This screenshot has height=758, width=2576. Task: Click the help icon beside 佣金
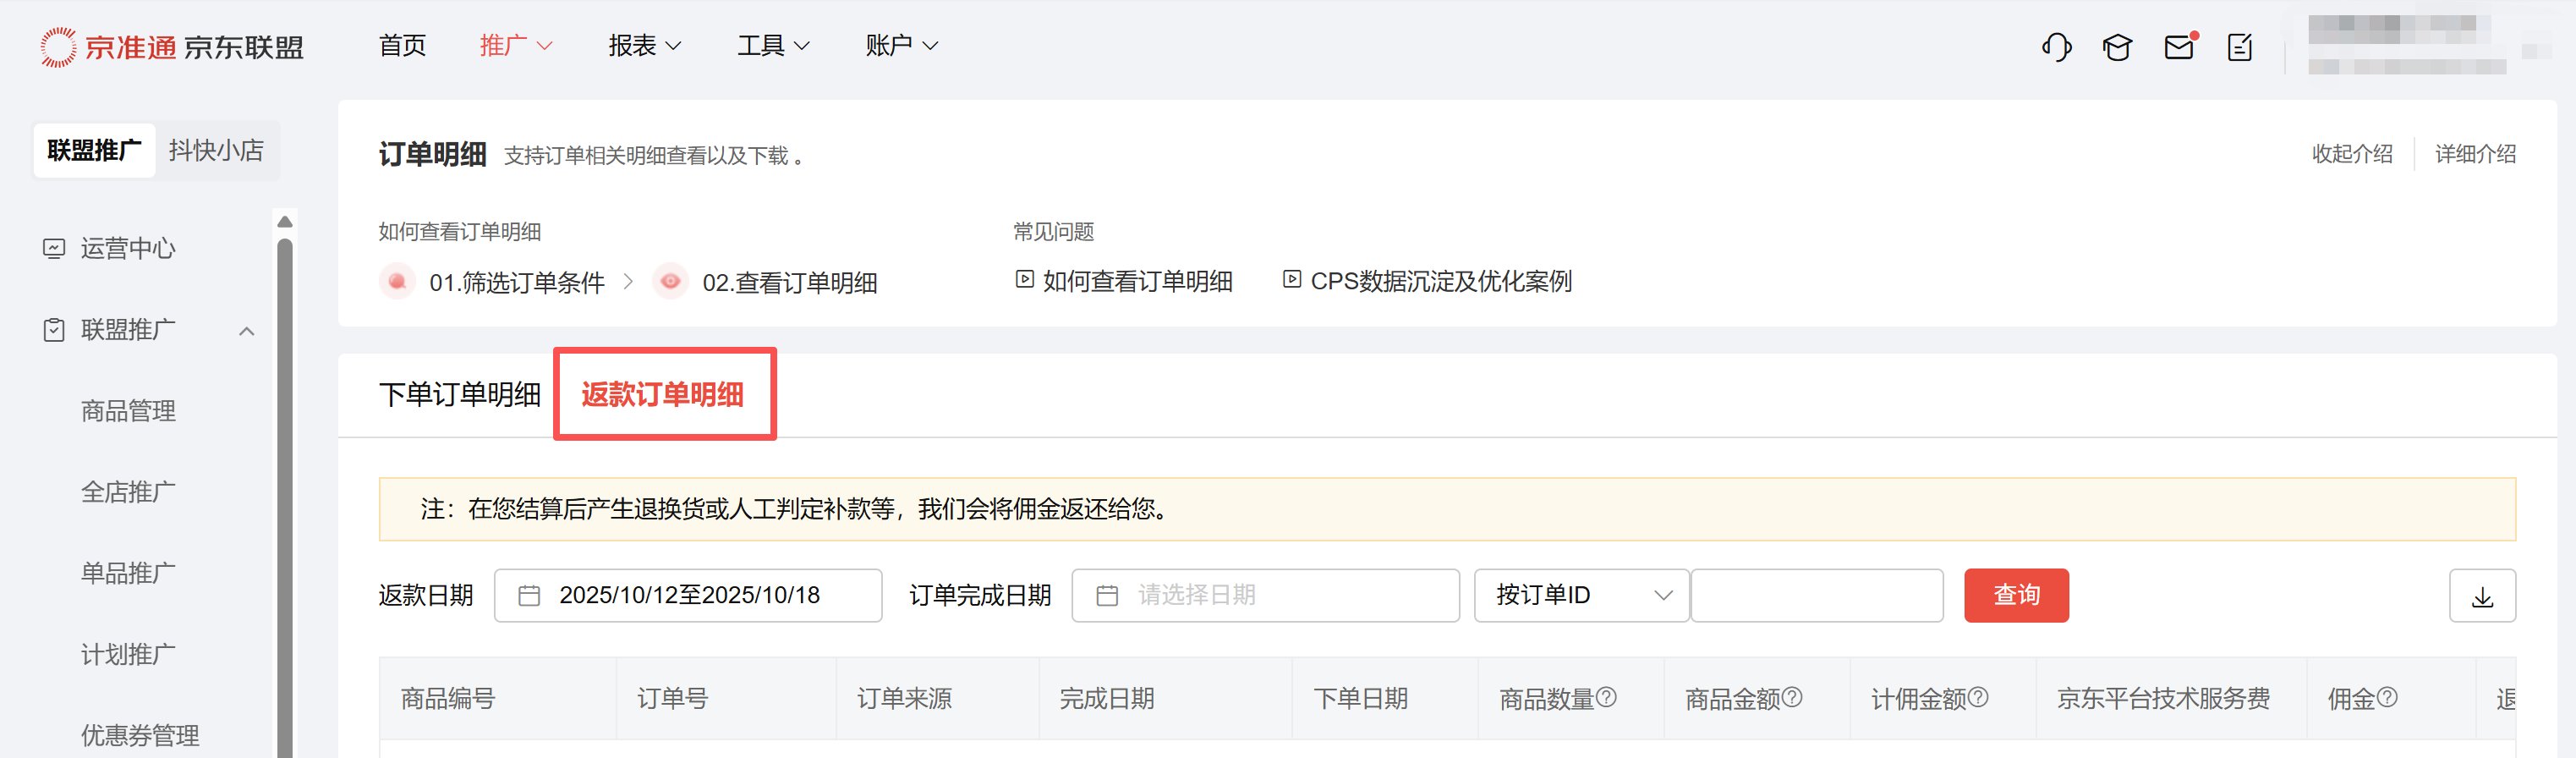coord(2387,697)
